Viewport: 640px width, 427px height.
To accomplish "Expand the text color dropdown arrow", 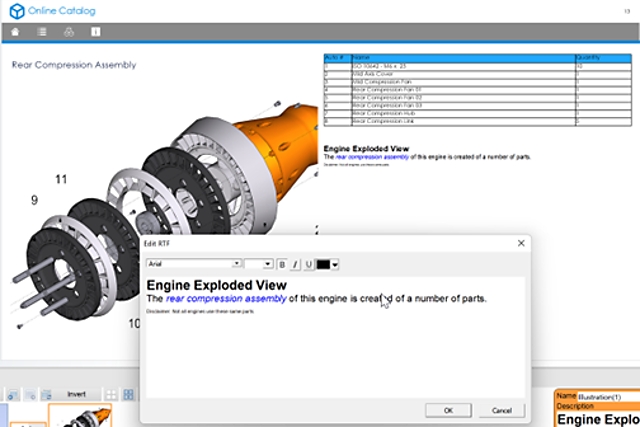I will tap(335, 264).
